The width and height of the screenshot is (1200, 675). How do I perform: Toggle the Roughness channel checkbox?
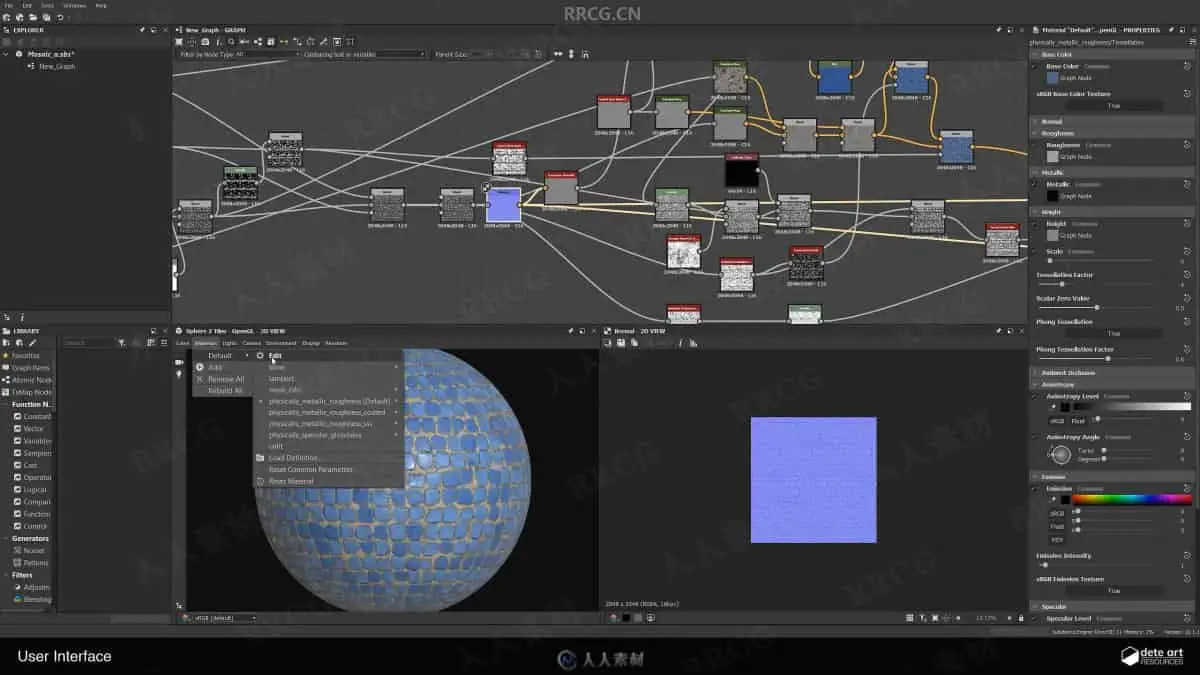[x=1035, y=145]
